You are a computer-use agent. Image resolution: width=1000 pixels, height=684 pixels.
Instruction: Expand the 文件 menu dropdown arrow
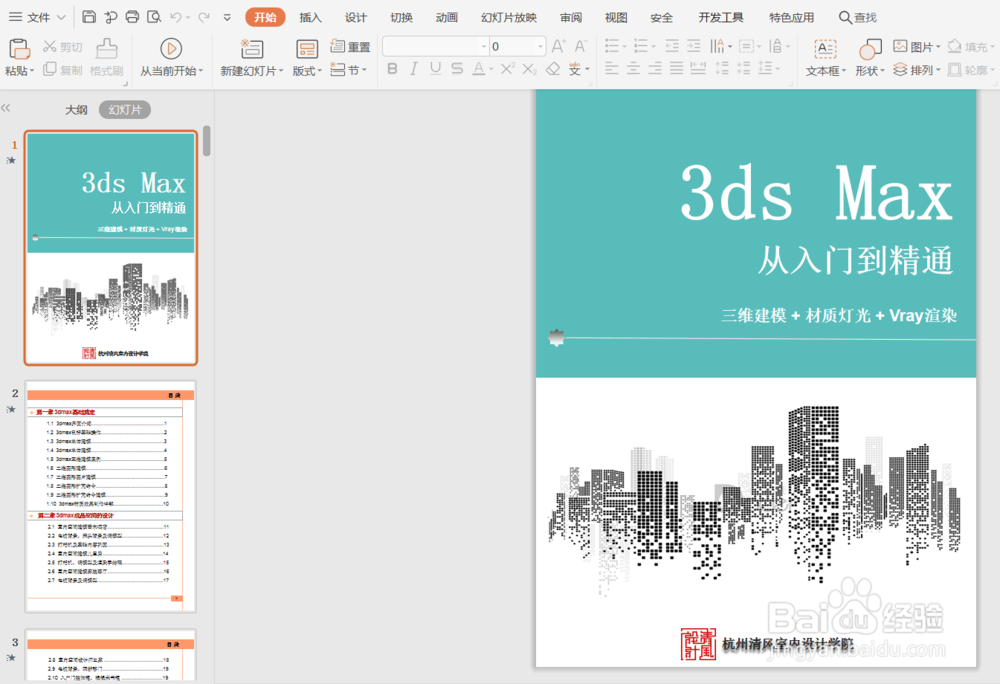point(61,17)
